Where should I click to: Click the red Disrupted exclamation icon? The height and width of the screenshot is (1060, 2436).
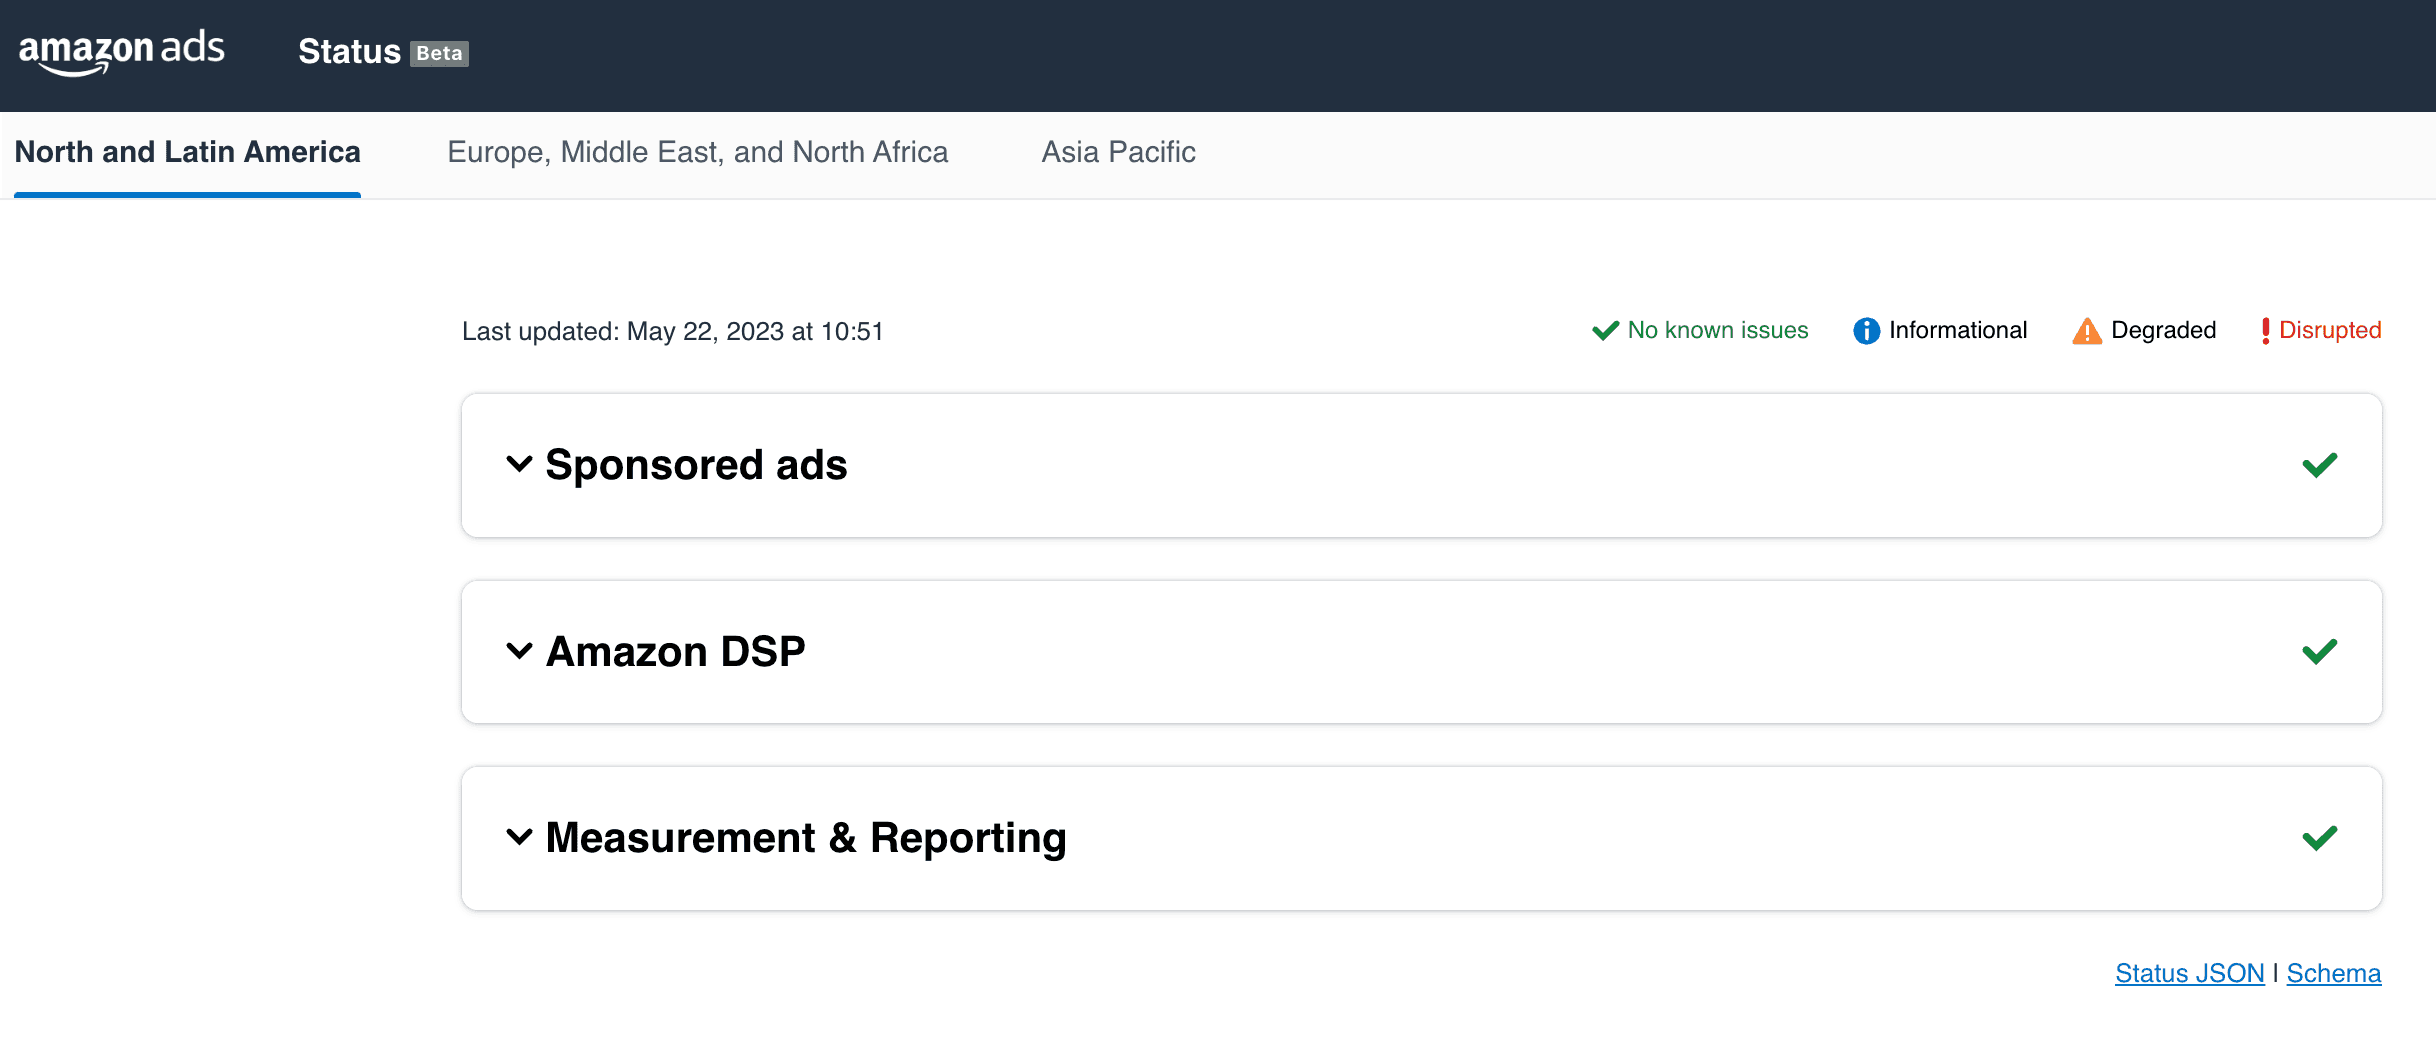coord(2265,331)
